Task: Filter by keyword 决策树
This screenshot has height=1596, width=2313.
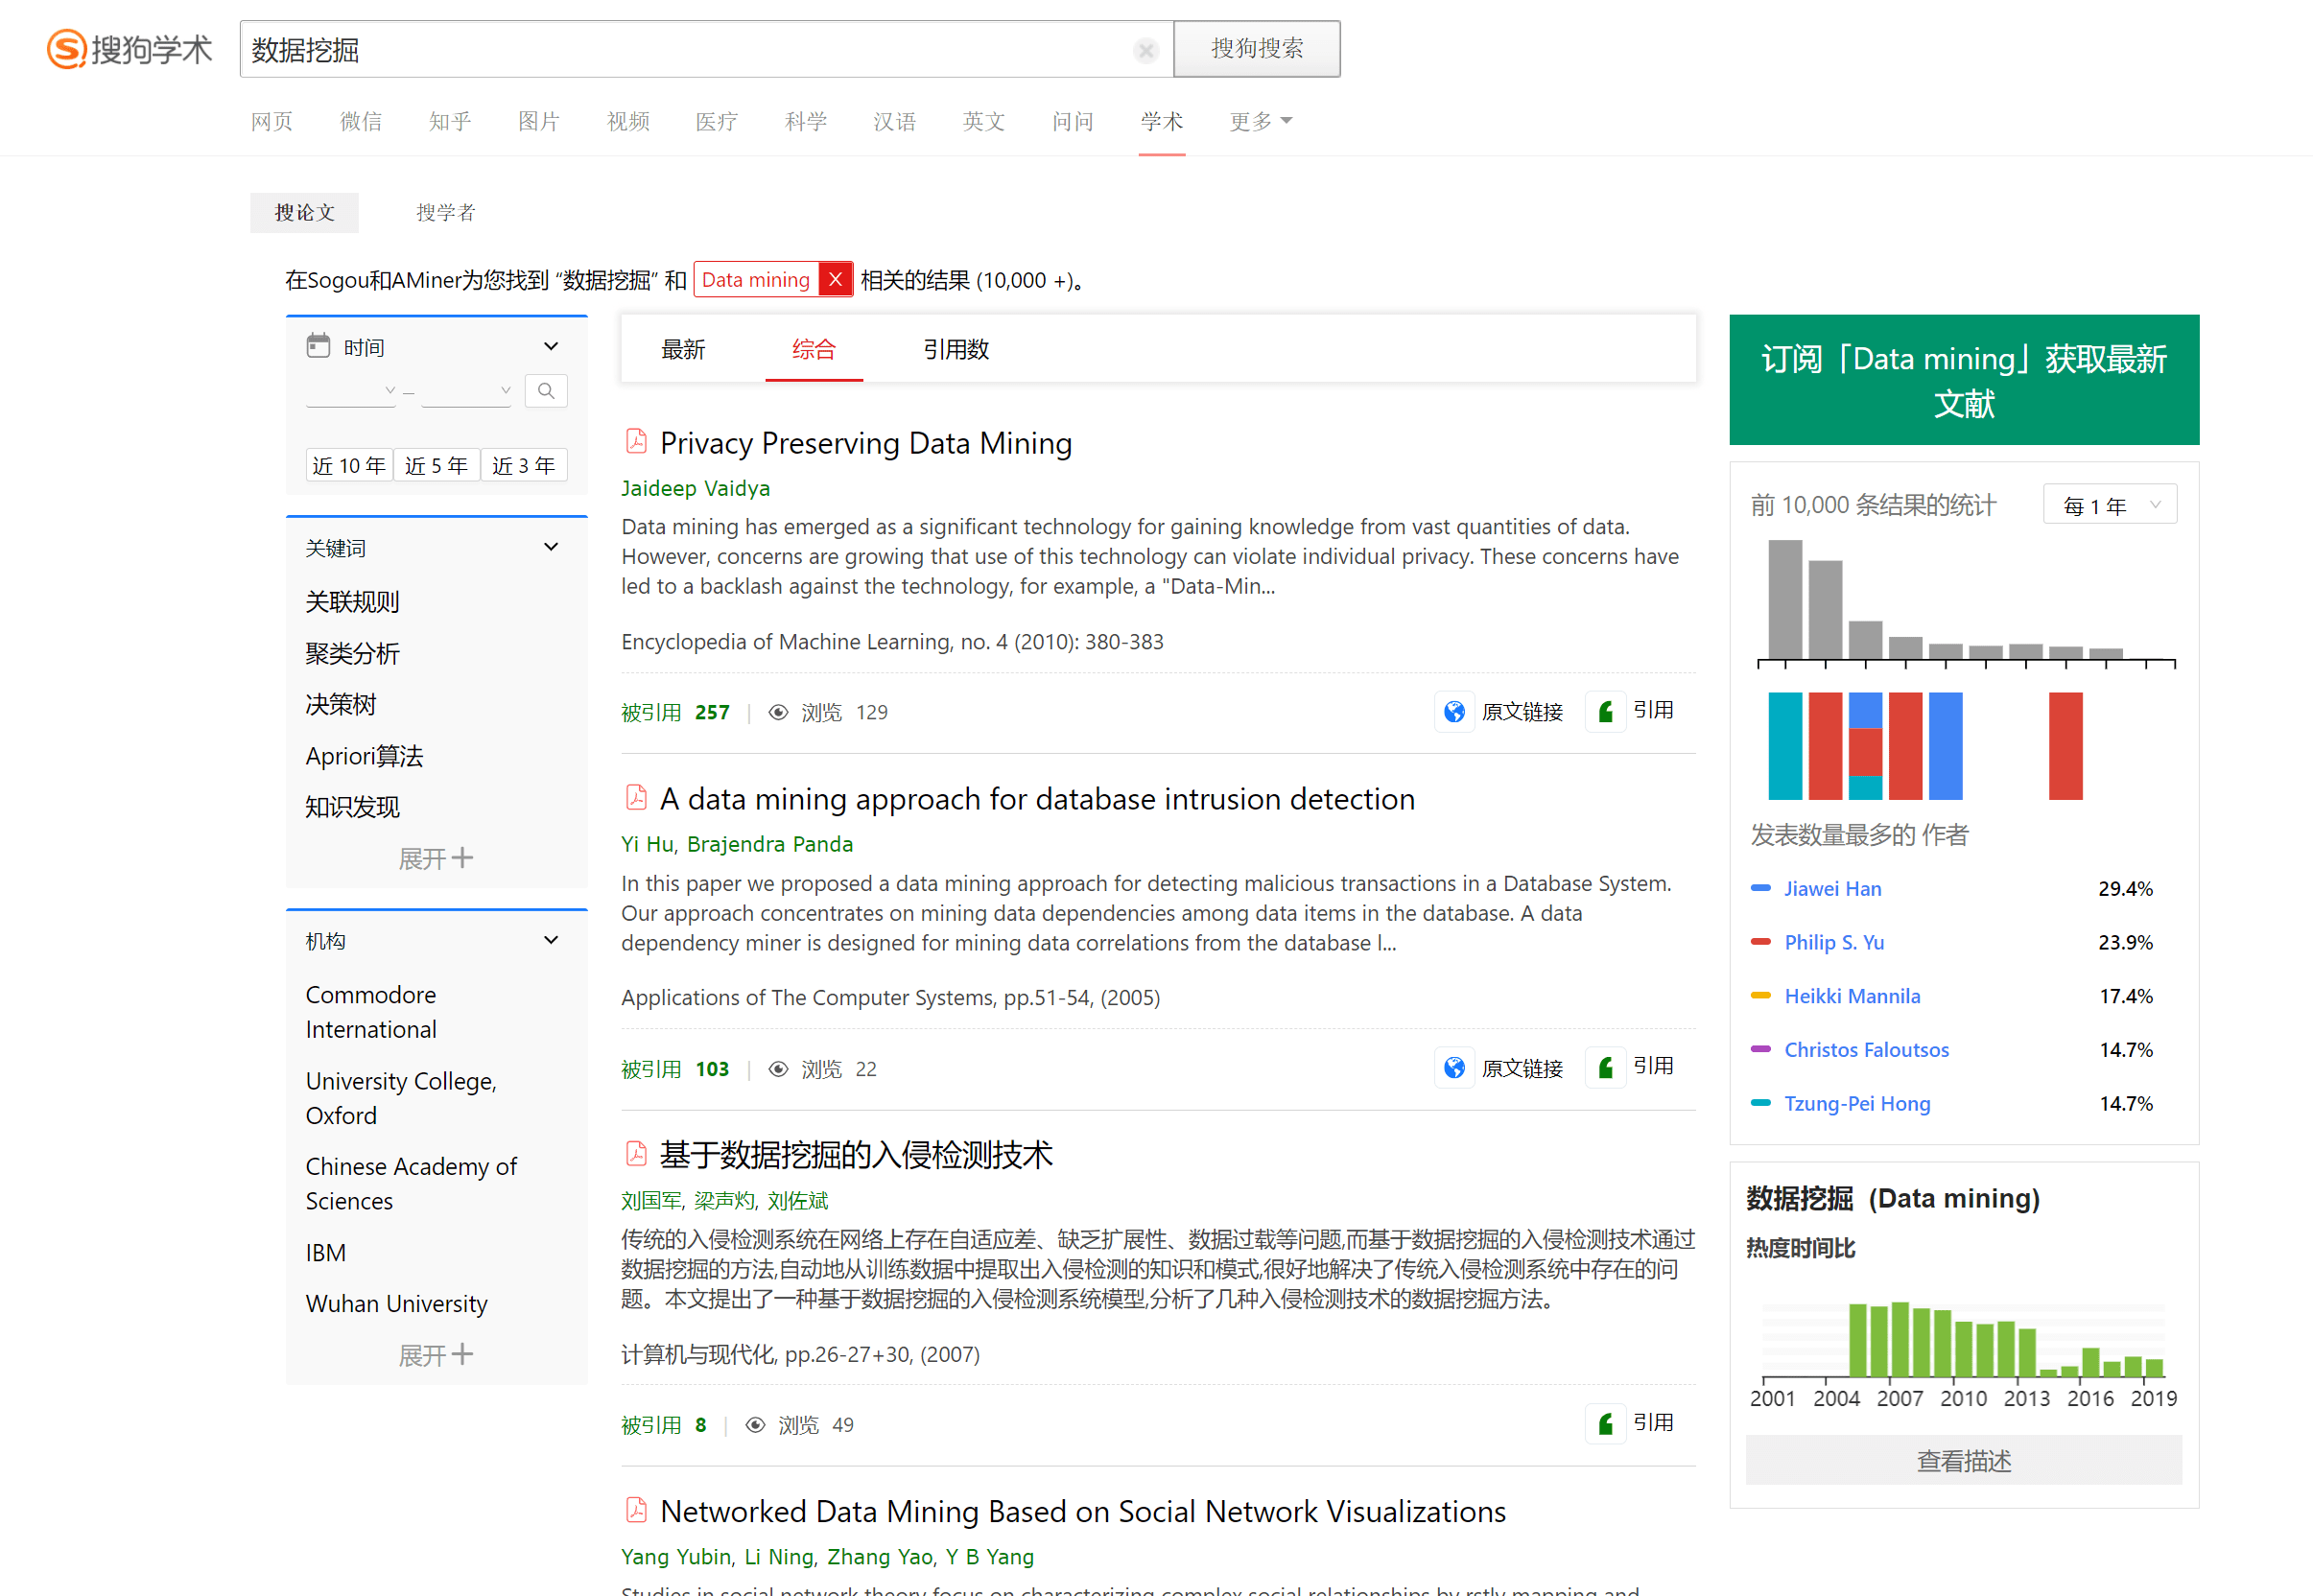Action: coord(341,704)
